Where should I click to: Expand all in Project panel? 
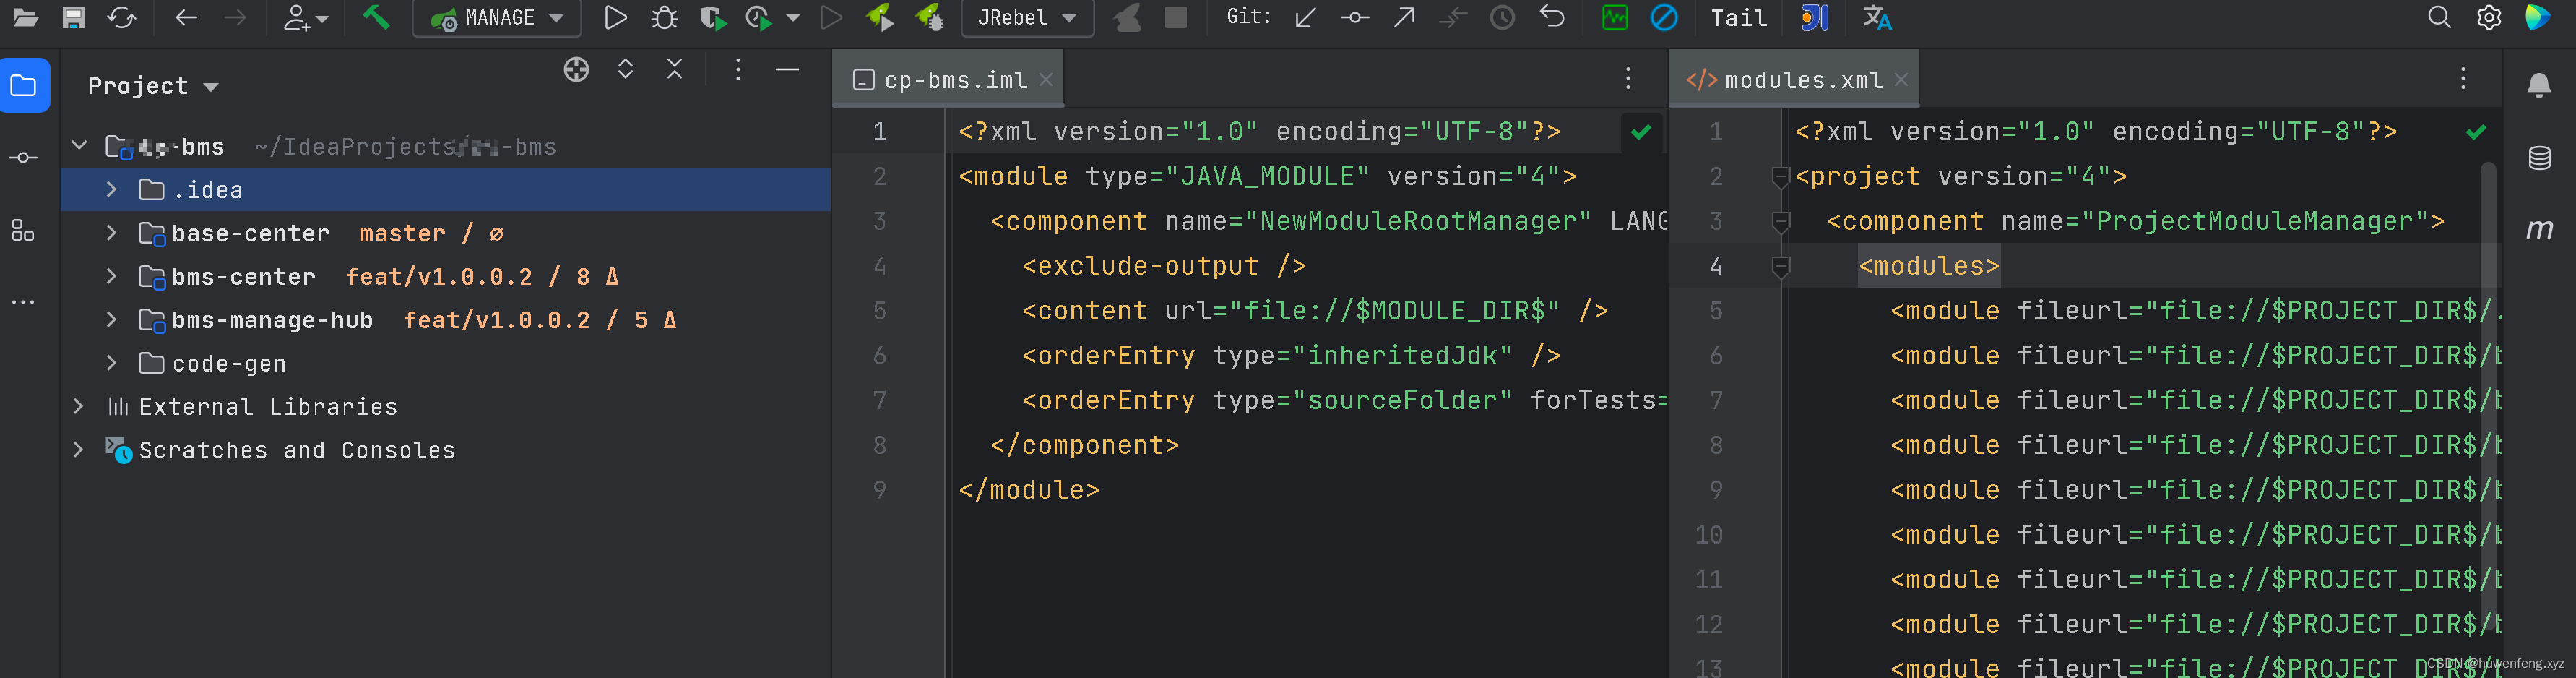(x=625, y=69)
